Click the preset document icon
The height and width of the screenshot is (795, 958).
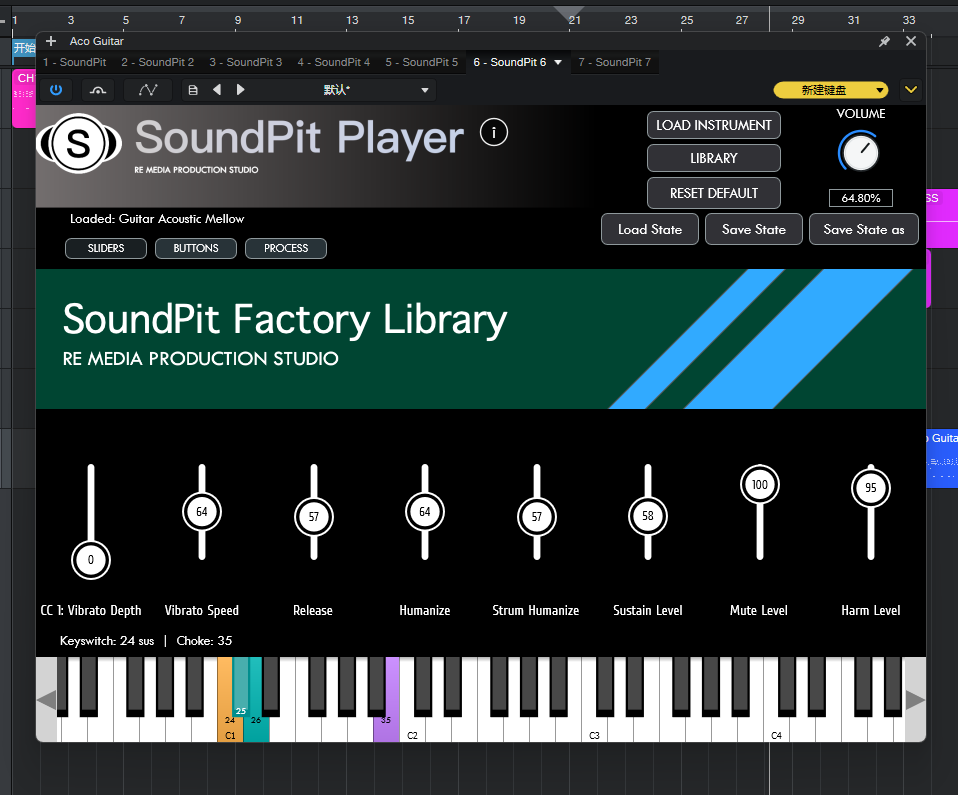(192, 90)
